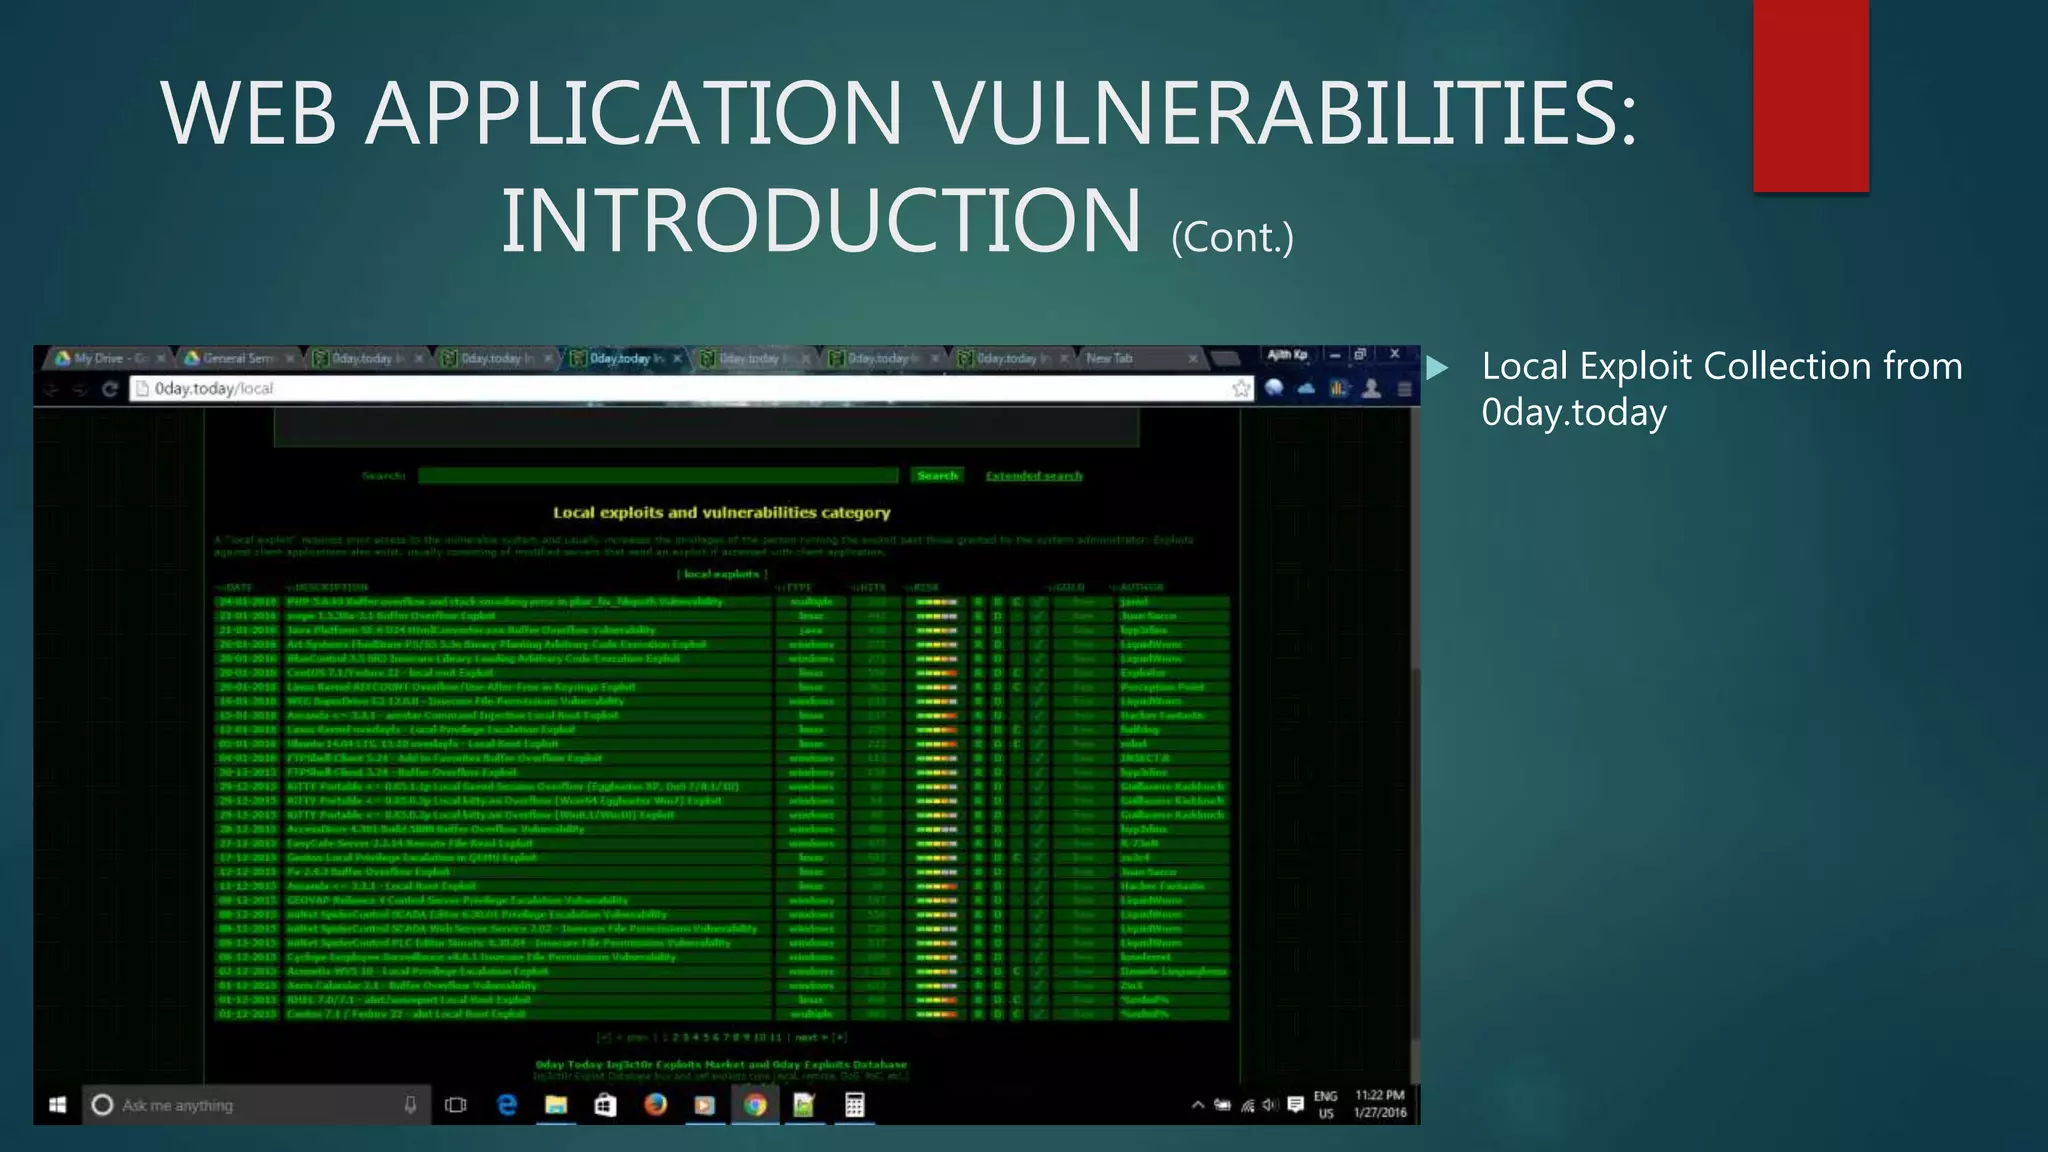This screenshot has width=2048, height=1152.
Task: Click the Wi-Fi network tray icon
Action: pos(1247,1105)
